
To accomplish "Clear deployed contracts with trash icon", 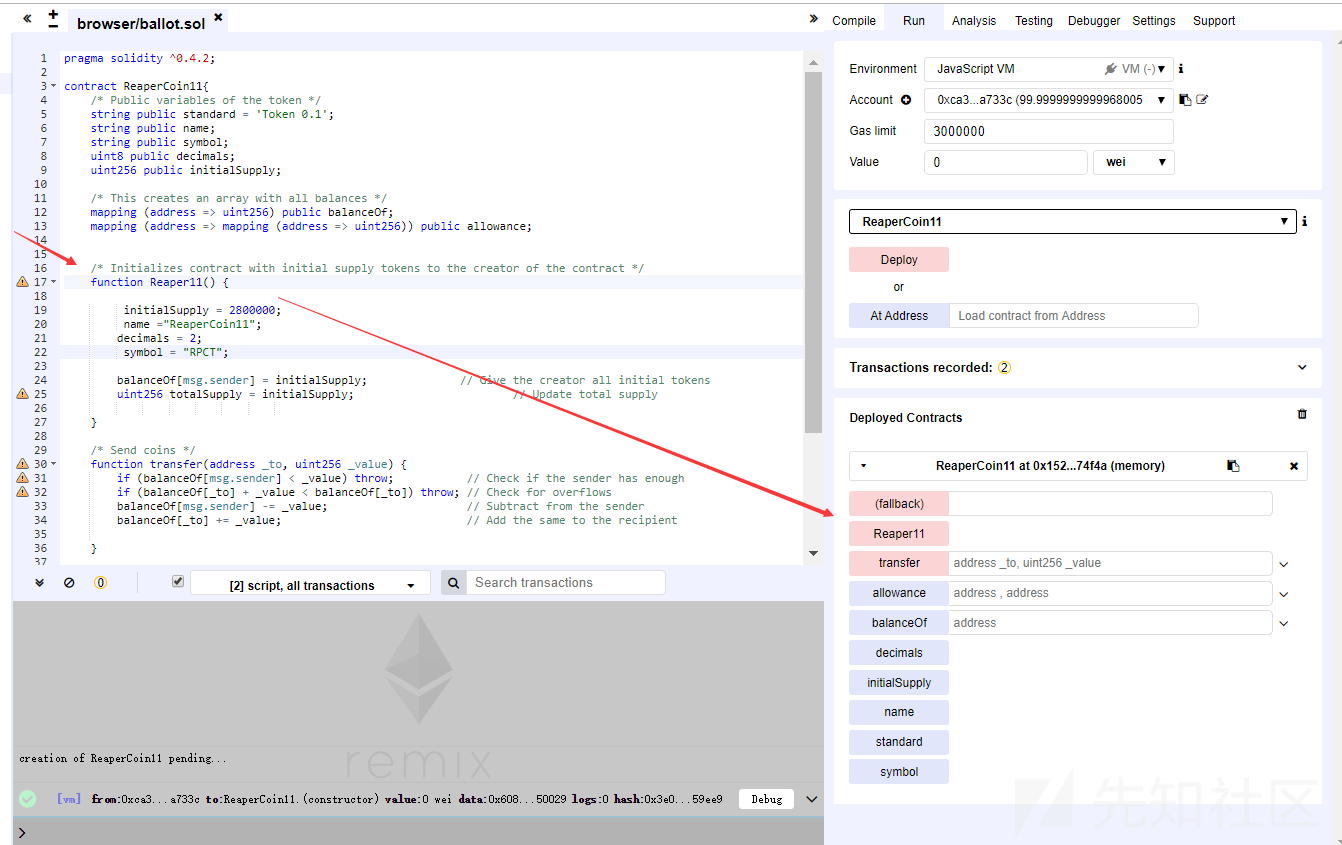I will pyautogui.click(x=1302, y=414).
